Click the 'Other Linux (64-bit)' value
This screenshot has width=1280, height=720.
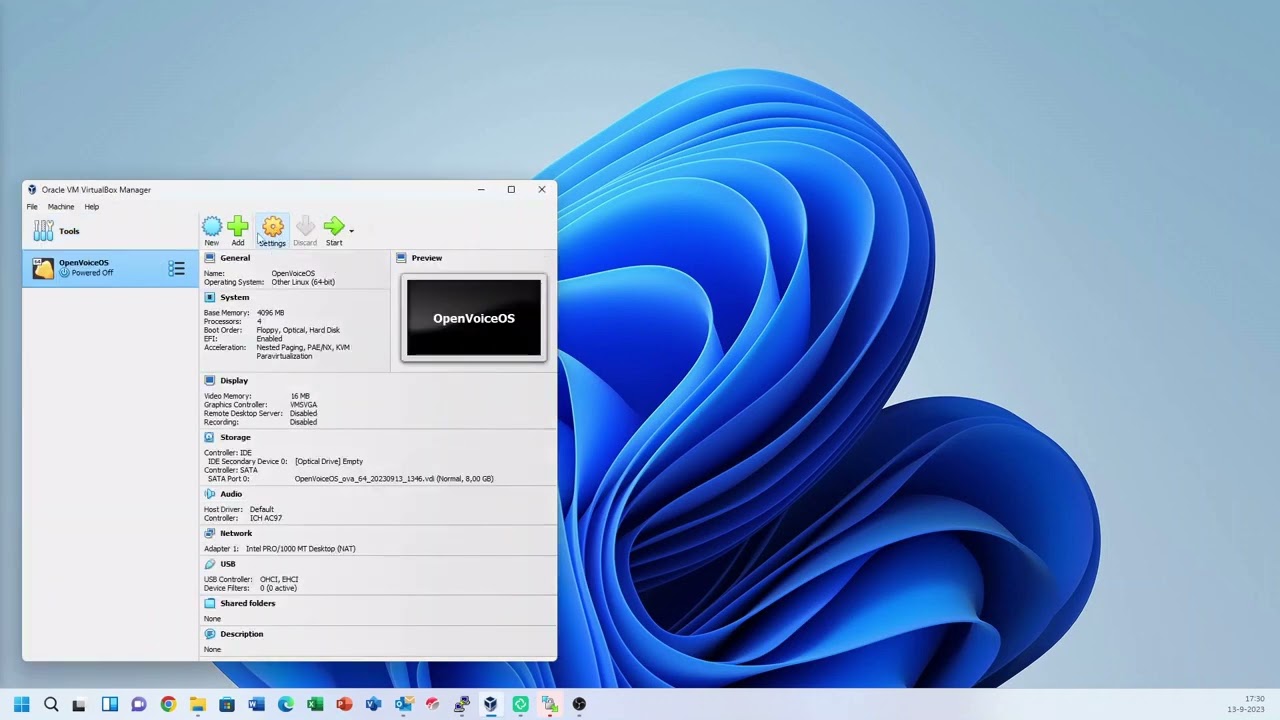point(303,282)
